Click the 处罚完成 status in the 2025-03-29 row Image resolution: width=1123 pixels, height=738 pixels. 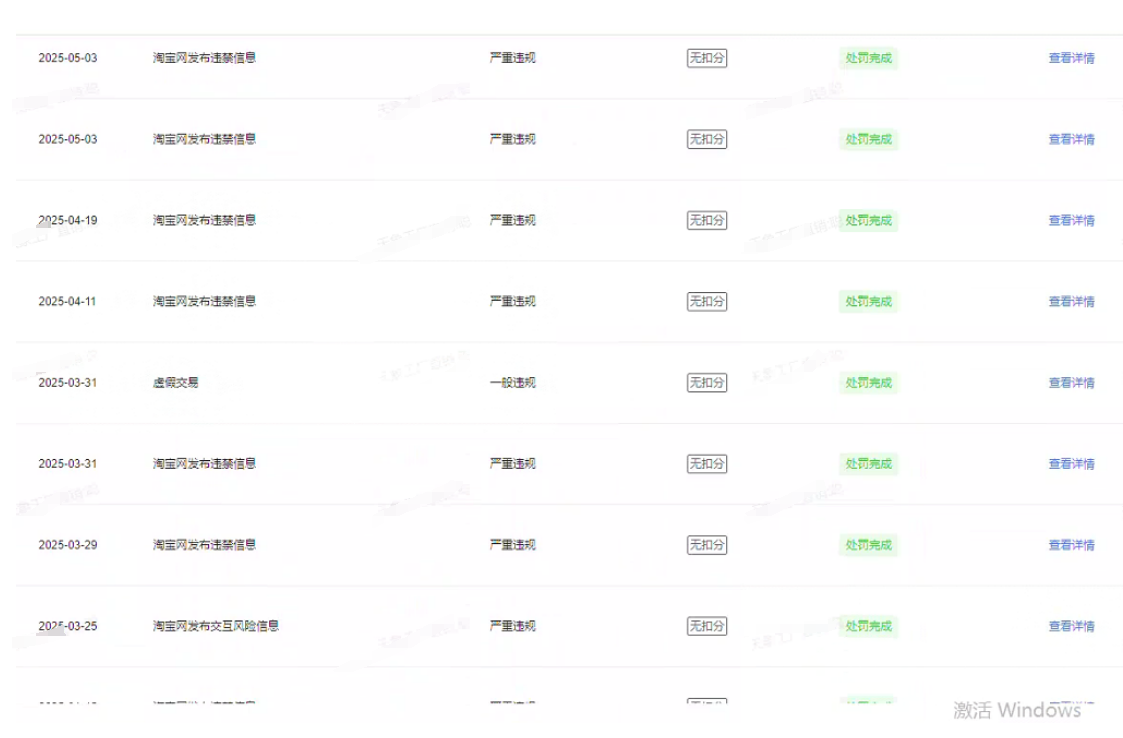point(868,545)
